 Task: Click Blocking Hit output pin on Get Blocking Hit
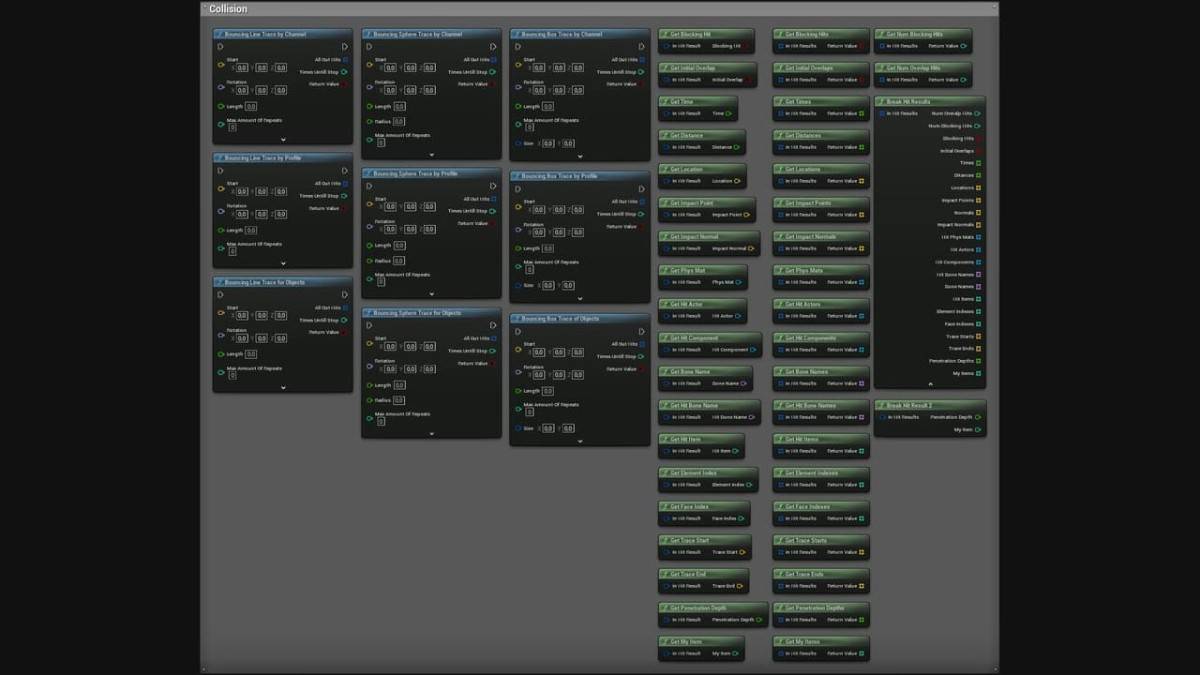(x=748, y=46)
